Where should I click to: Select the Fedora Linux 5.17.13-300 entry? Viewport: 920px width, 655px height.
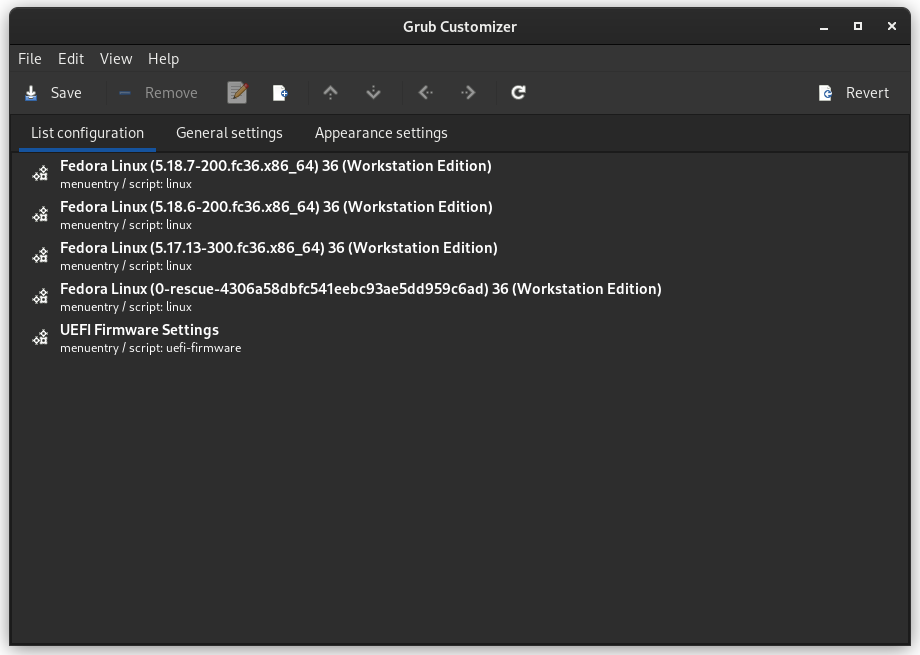278,255
